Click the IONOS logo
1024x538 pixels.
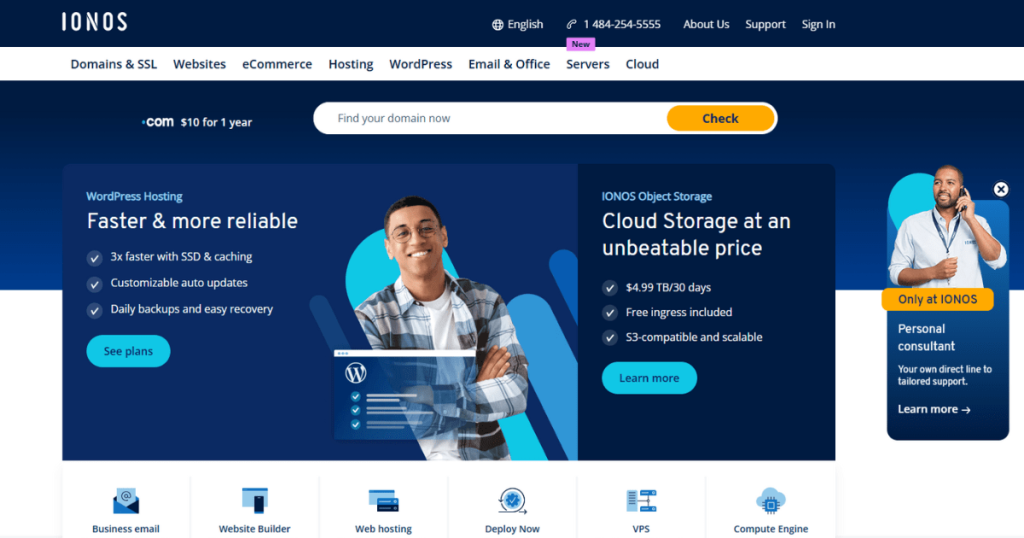95,22
